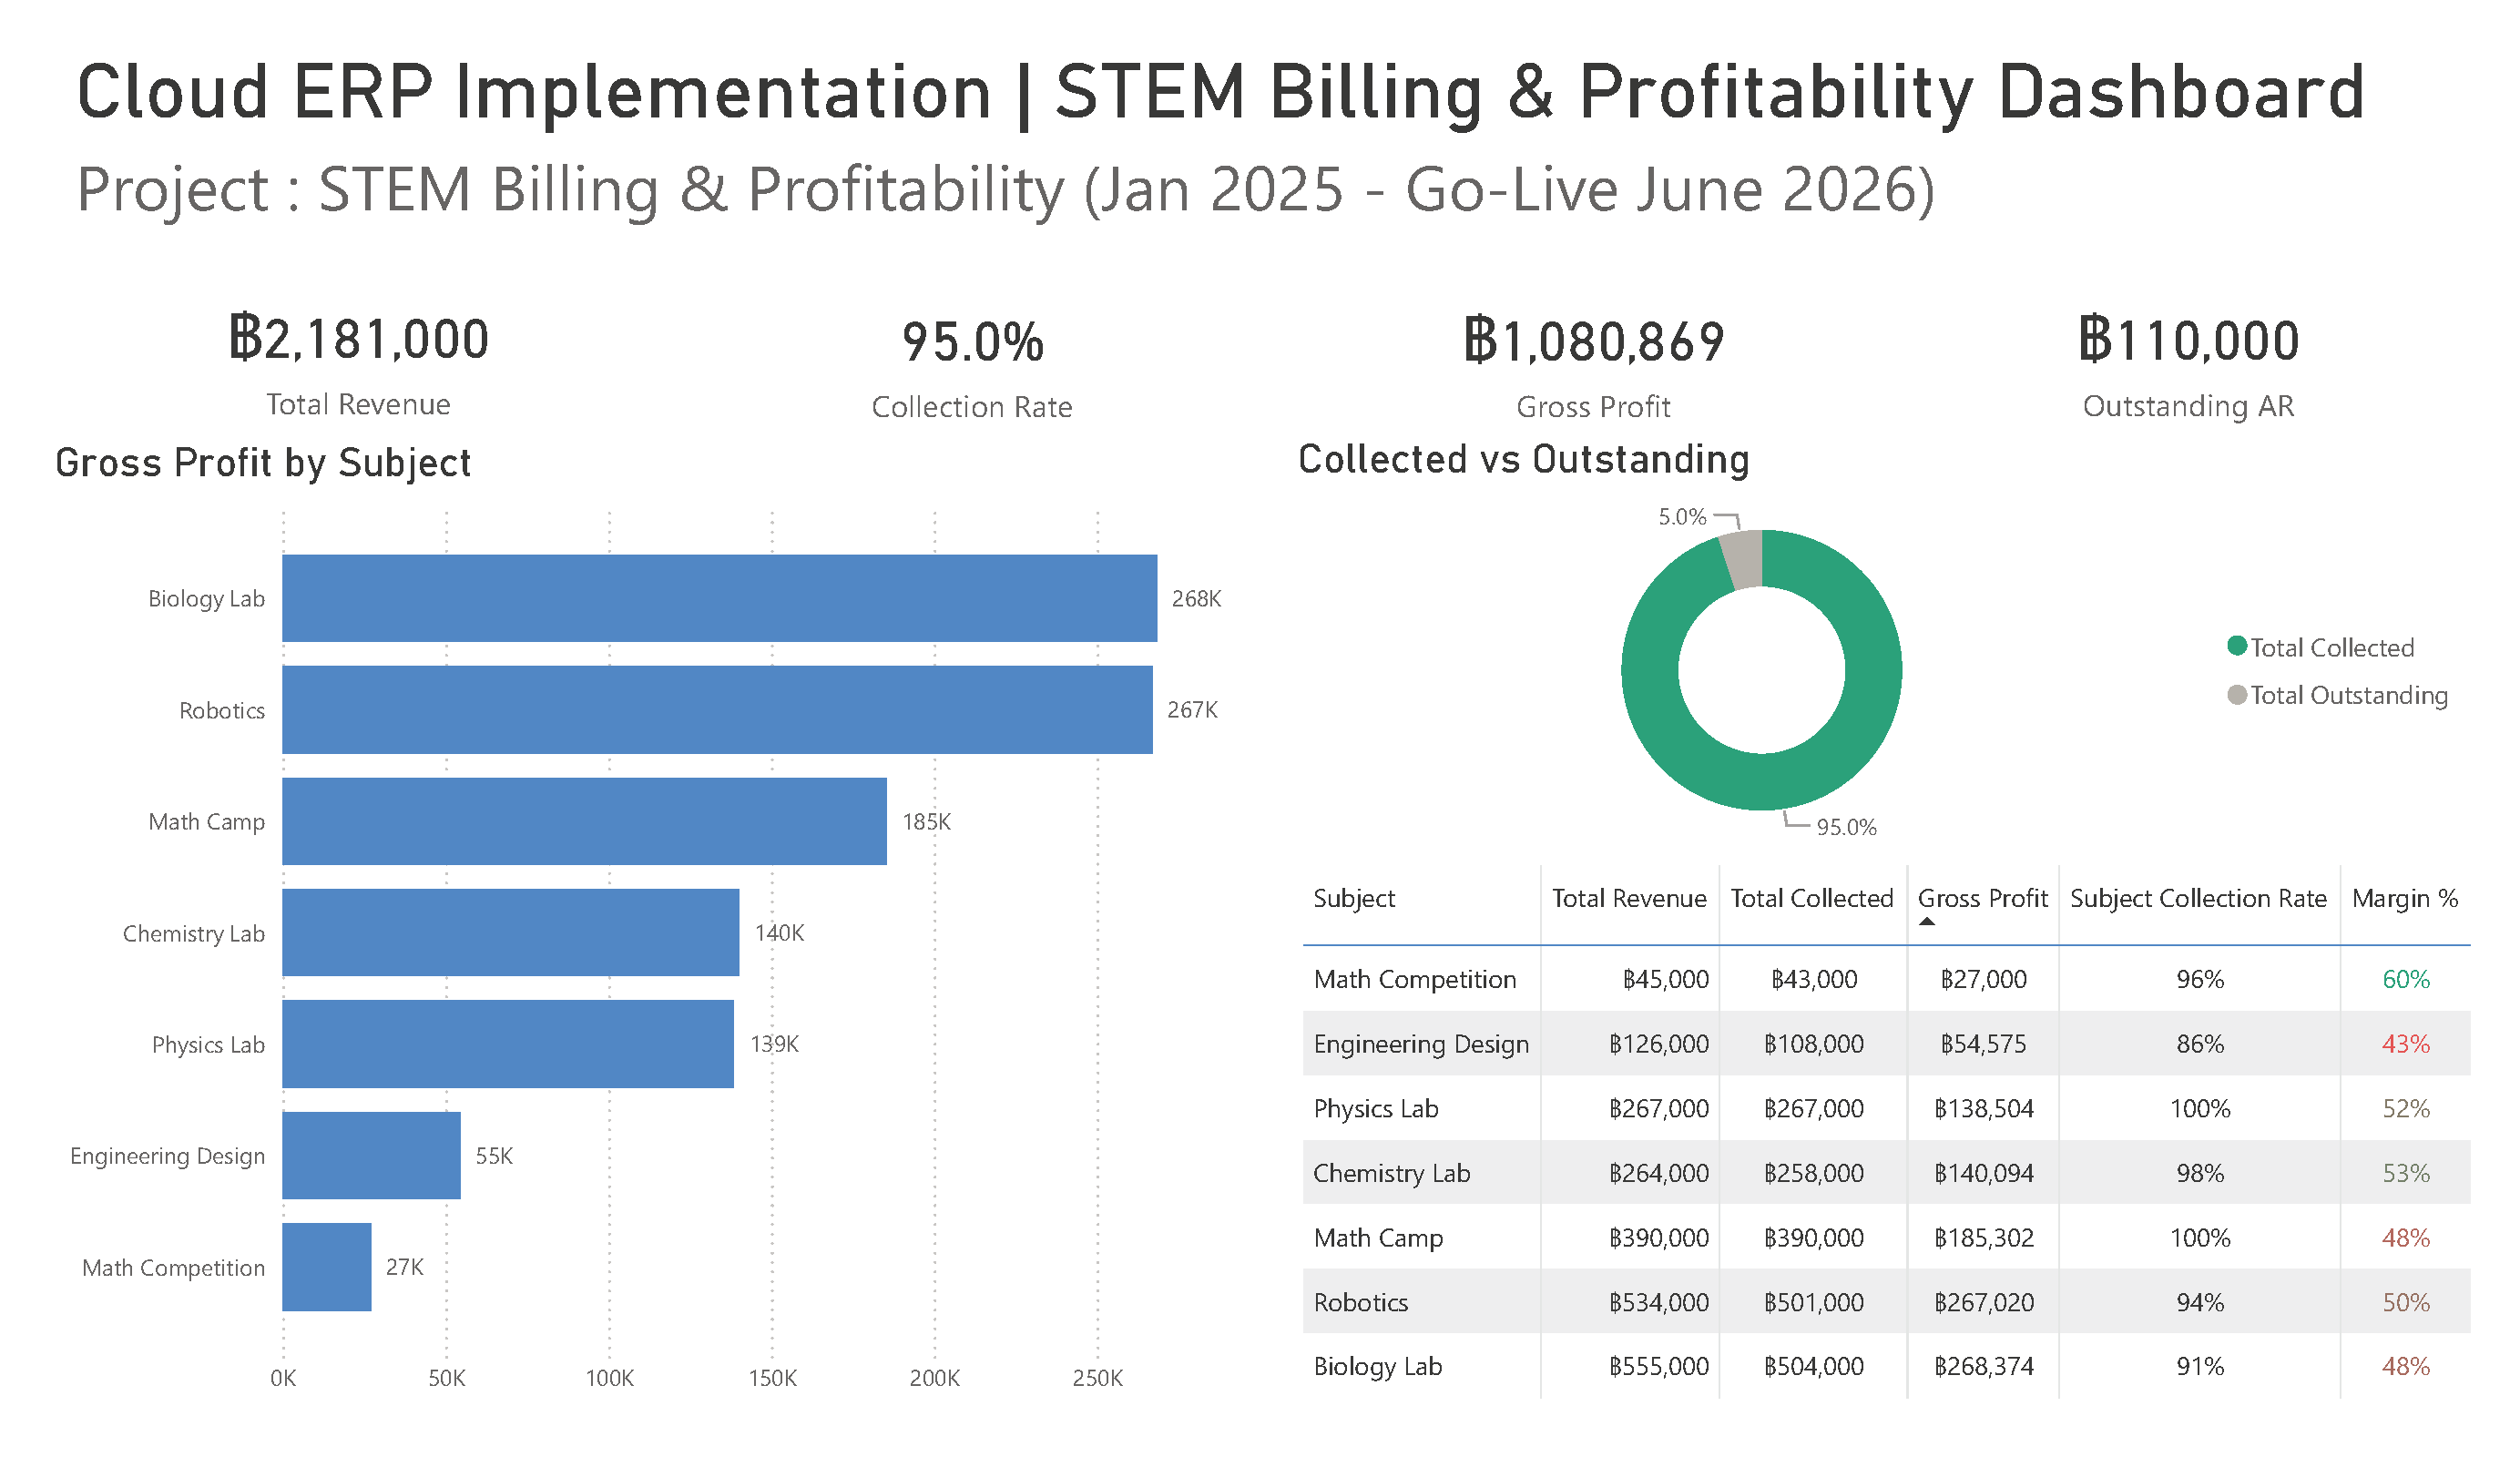Click the Physics Lab bar
Image resolution: width=2520 pixels, height=1457 pixels.
pyautogui.click(x=508, y=1044)
